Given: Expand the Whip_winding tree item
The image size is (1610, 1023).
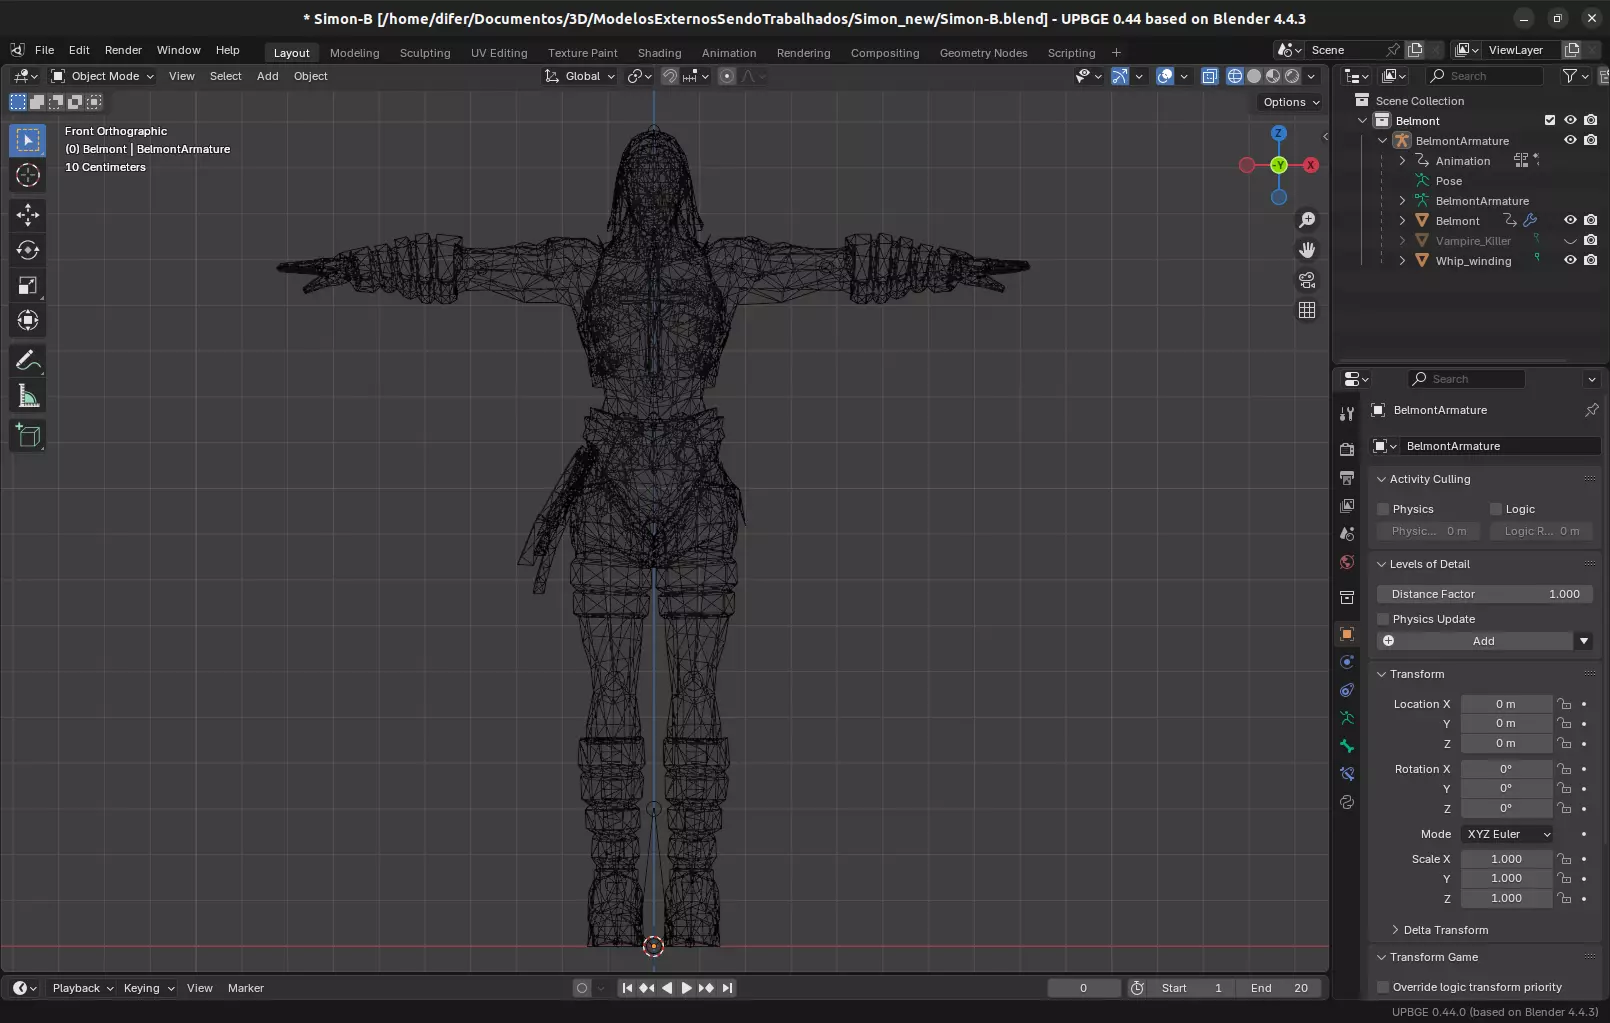Looking at the screenshot, I should (1402, 261).
